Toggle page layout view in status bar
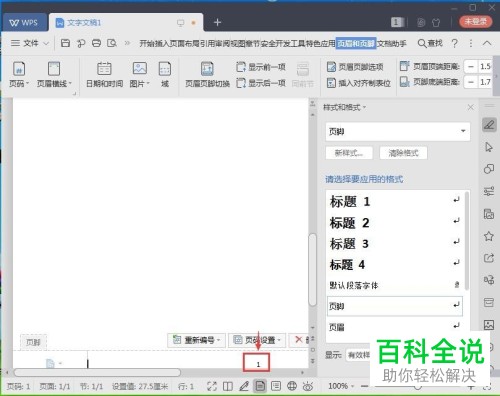This screenshot has height=396, width=500. tap(260, 386)
